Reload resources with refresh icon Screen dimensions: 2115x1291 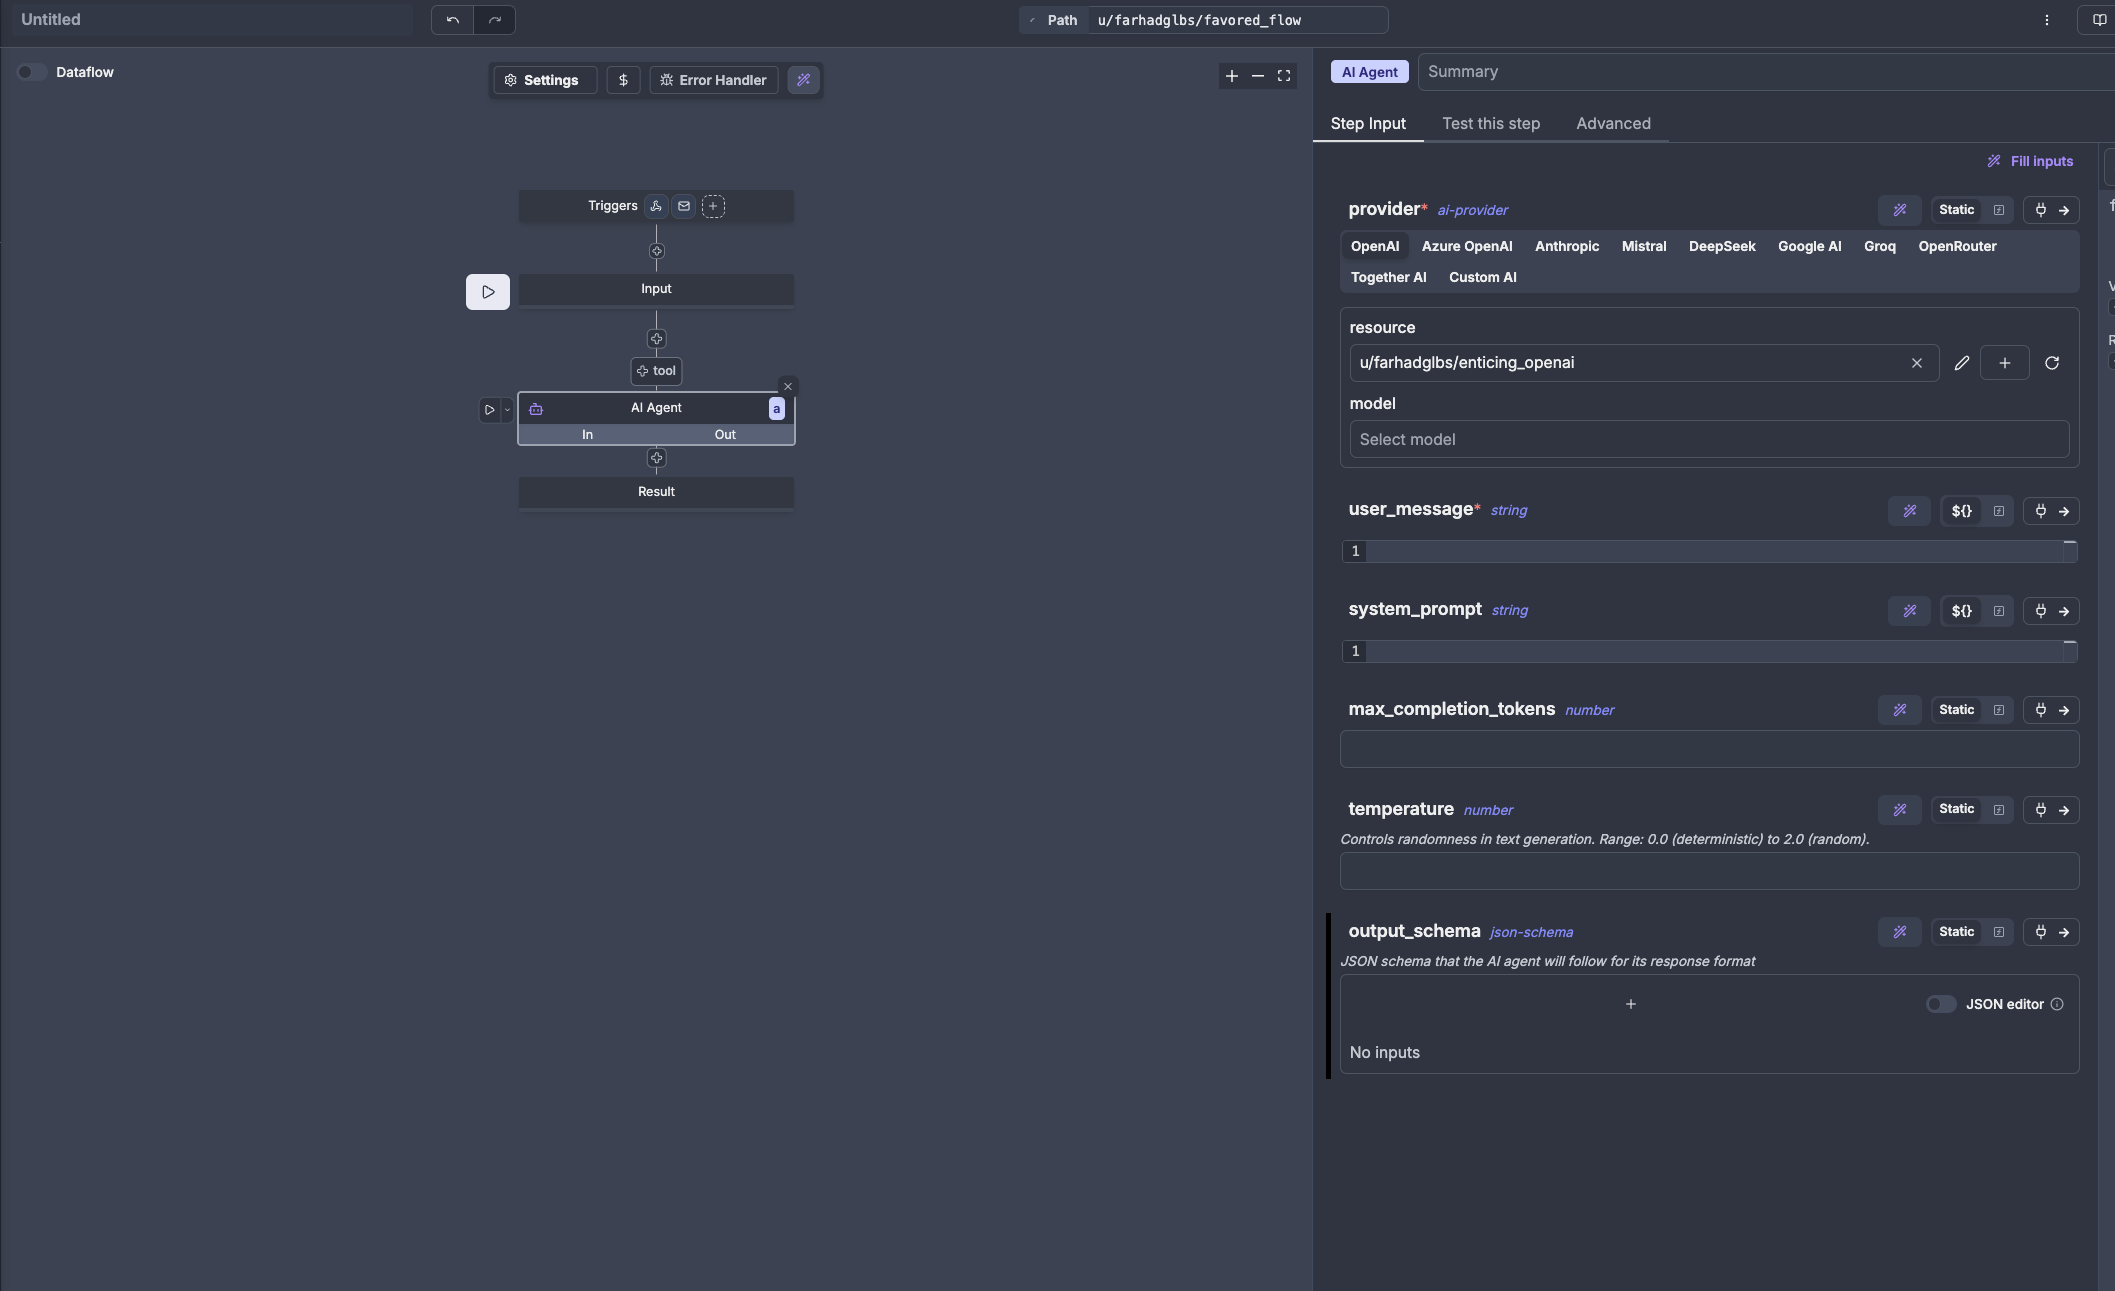point(2052,363)
